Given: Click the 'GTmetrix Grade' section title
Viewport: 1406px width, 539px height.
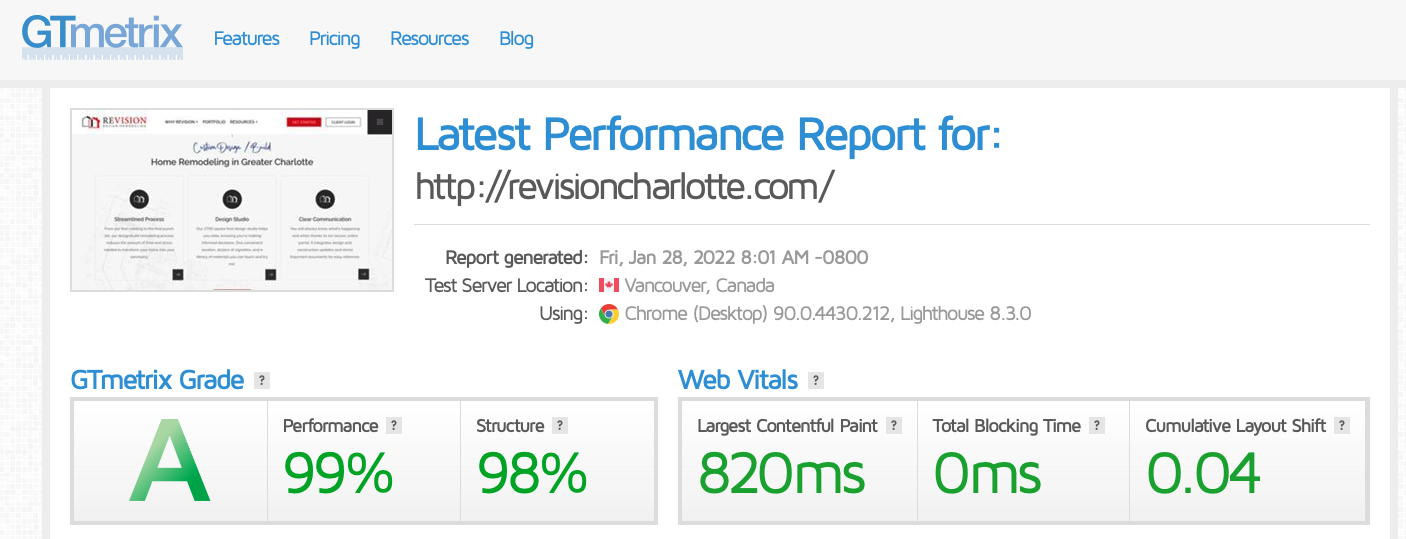Looking at the screenshot, I should click(x=157, y=380).
